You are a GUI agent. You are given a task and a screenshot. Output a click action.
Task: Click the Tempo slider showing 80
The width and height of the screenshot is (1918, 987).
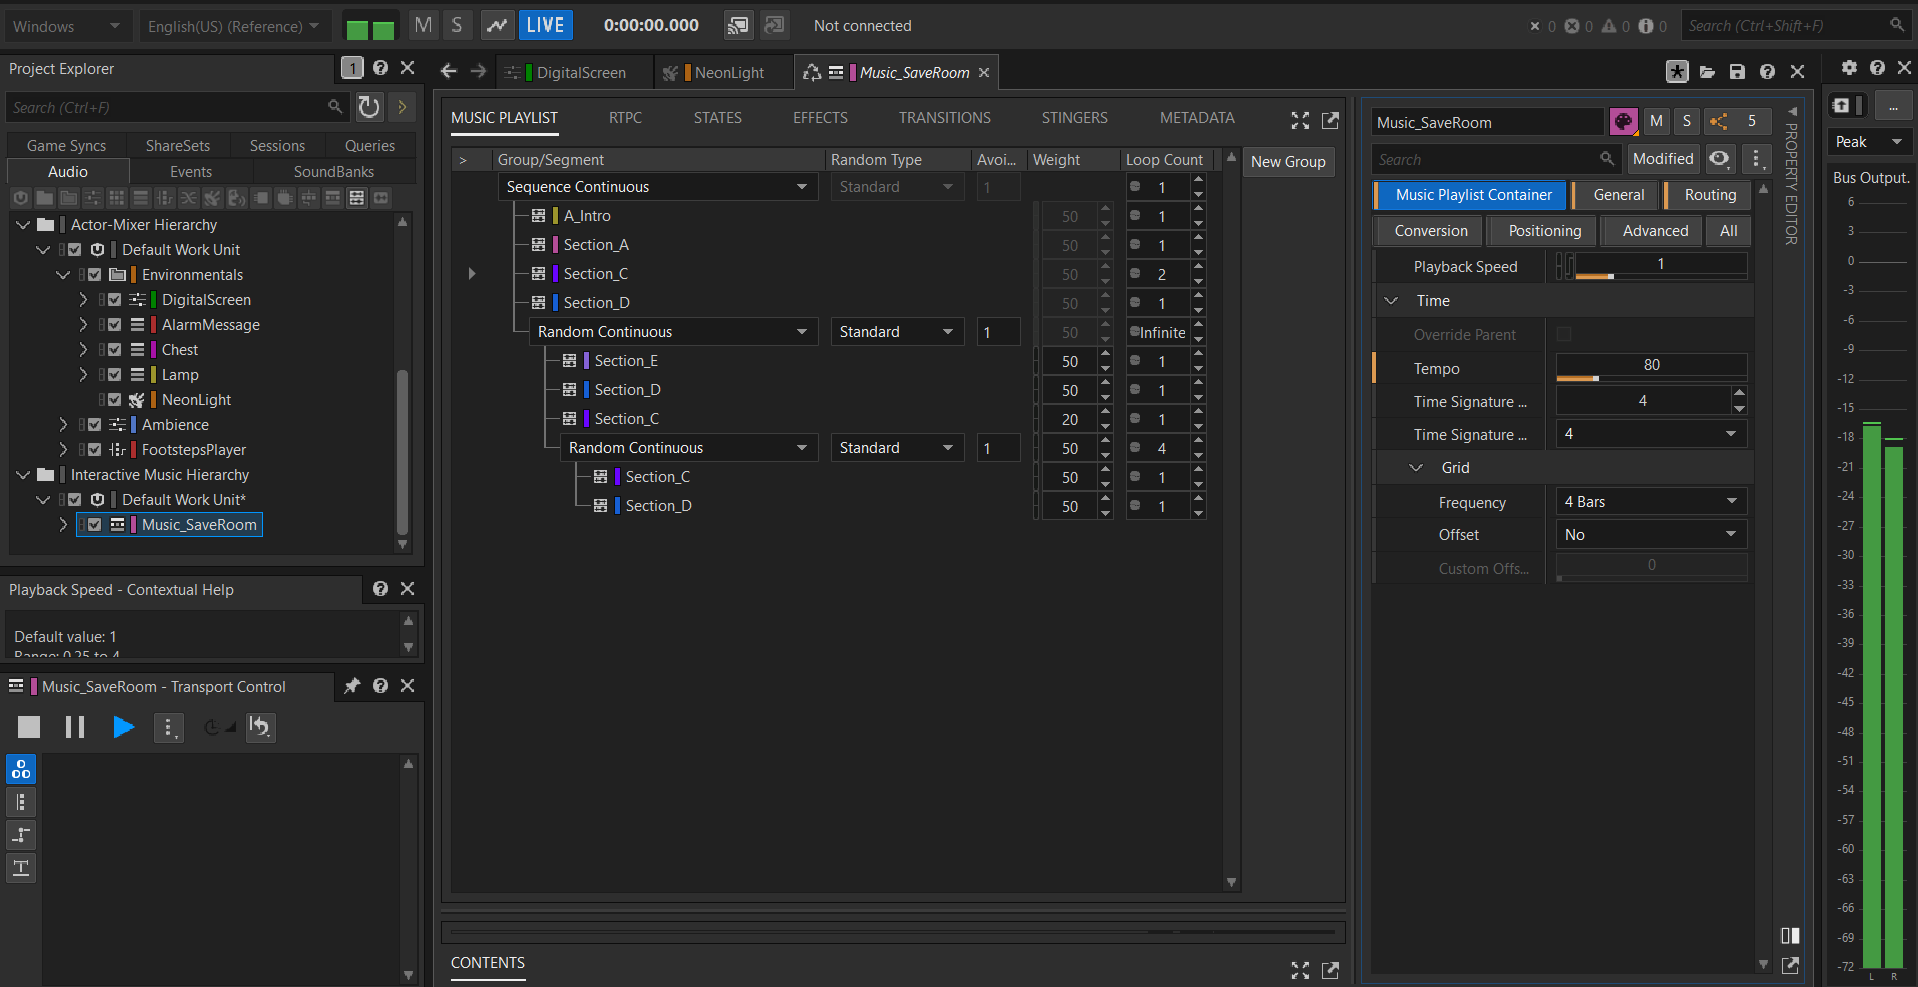tap(1650, 367)
